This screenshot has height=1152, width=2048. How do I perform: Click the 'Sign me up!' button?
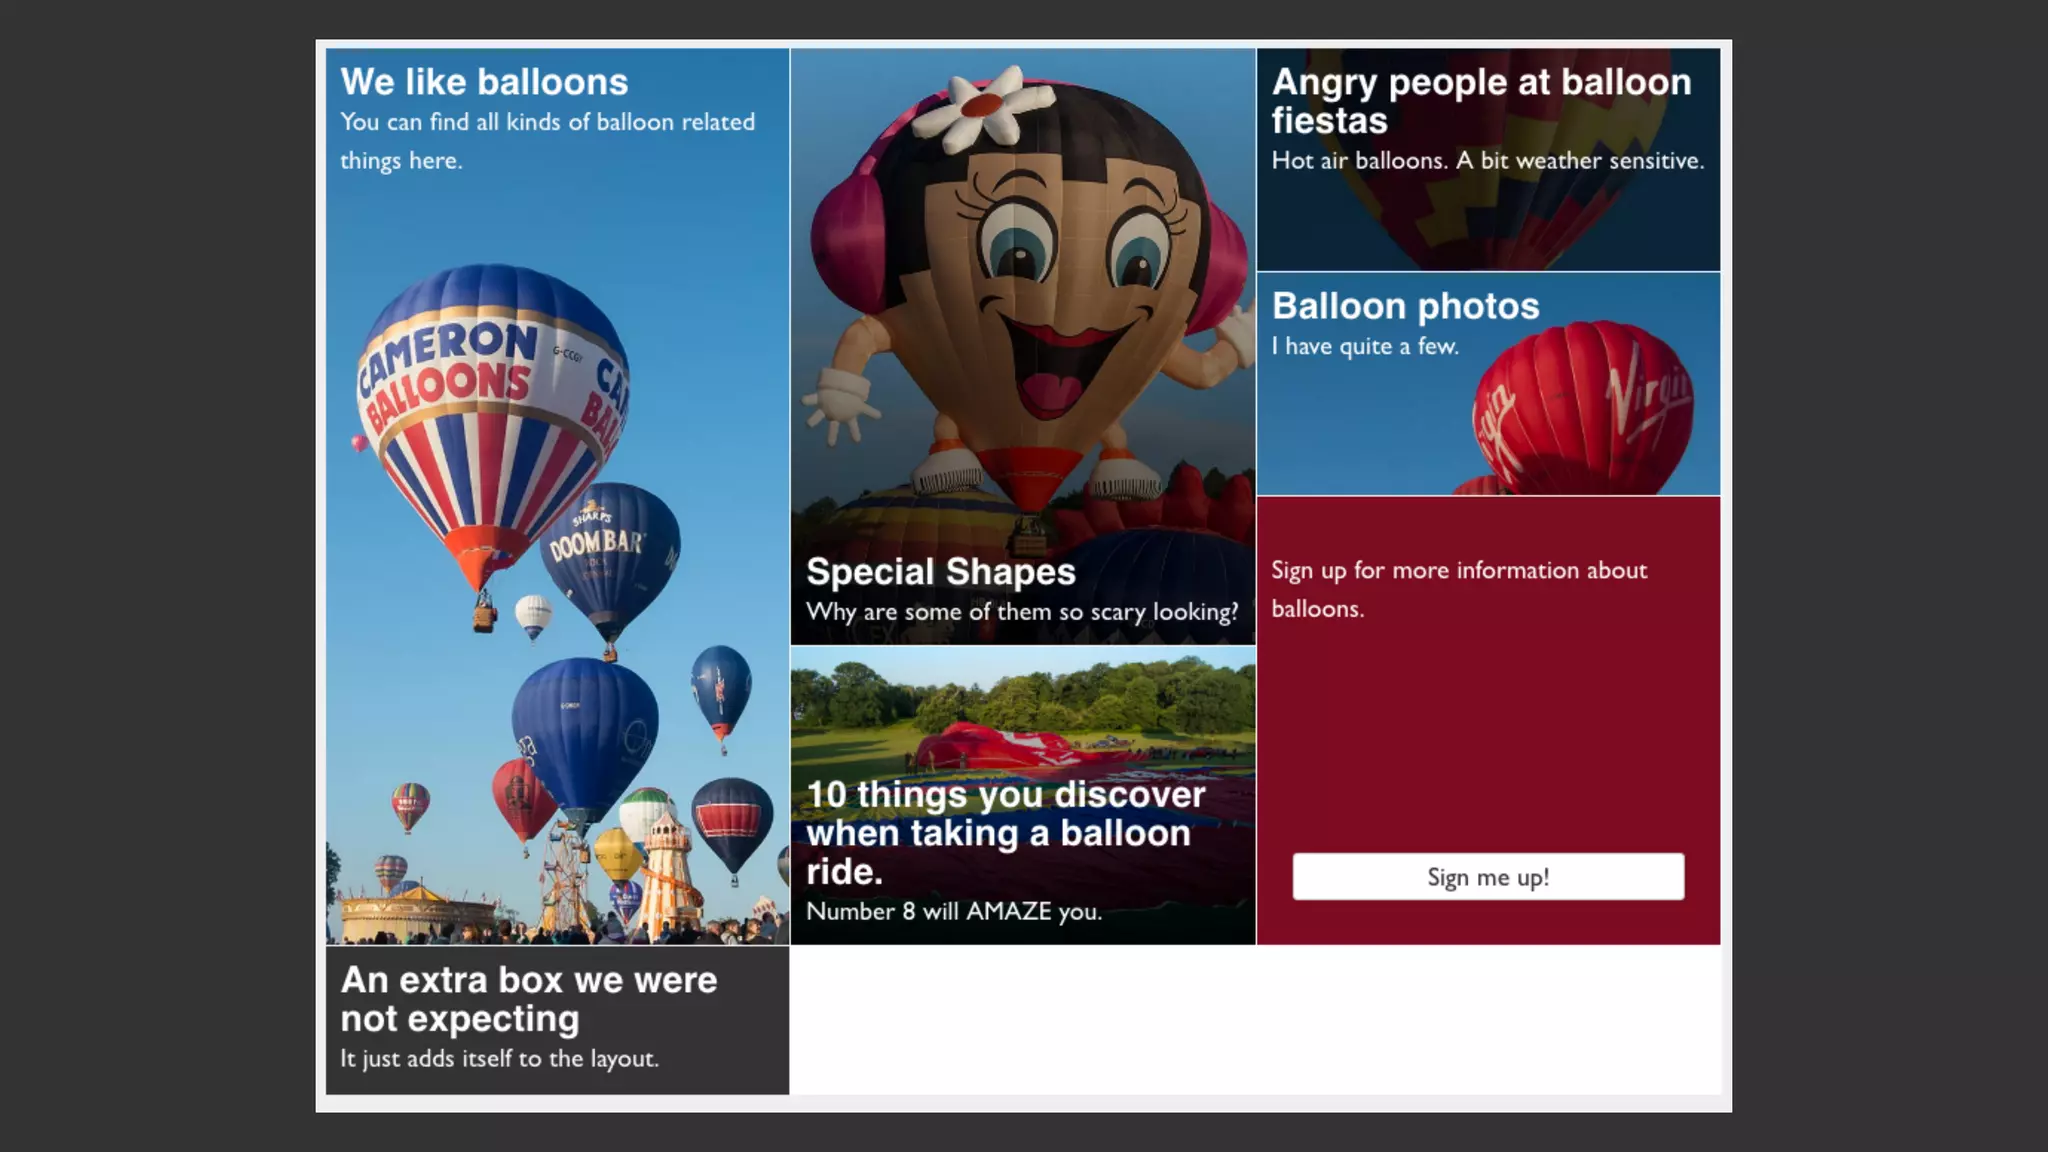[1488, 877]
